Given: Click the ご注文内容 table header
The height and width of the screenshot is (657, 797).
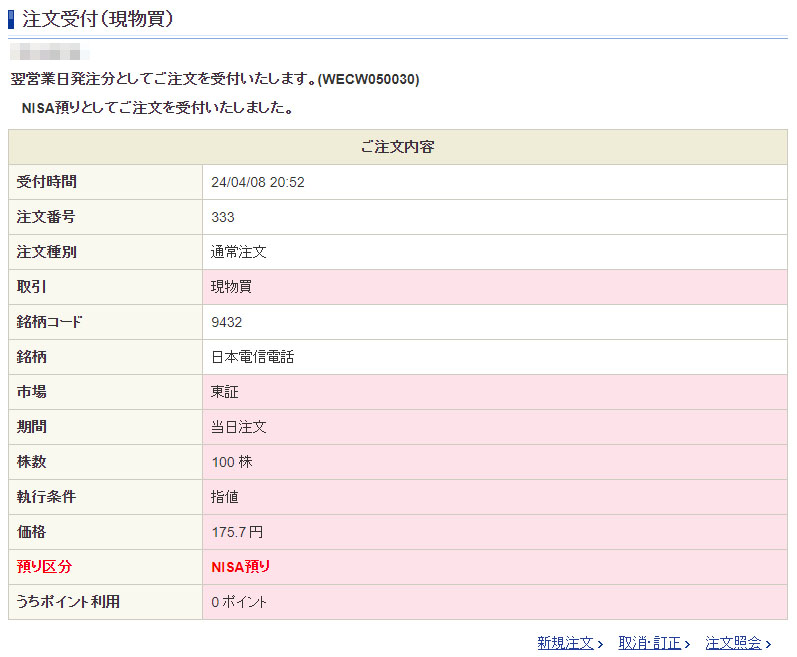Looking at the screenshot, I should (x=397, y=147).
